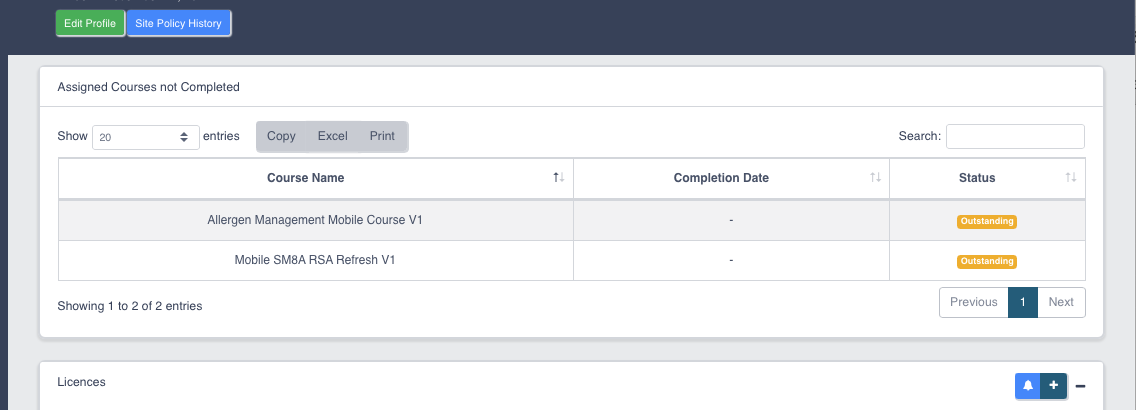Click the Edit Profile button
Viewport: 1136px width, 410px height.
[90, 23]
